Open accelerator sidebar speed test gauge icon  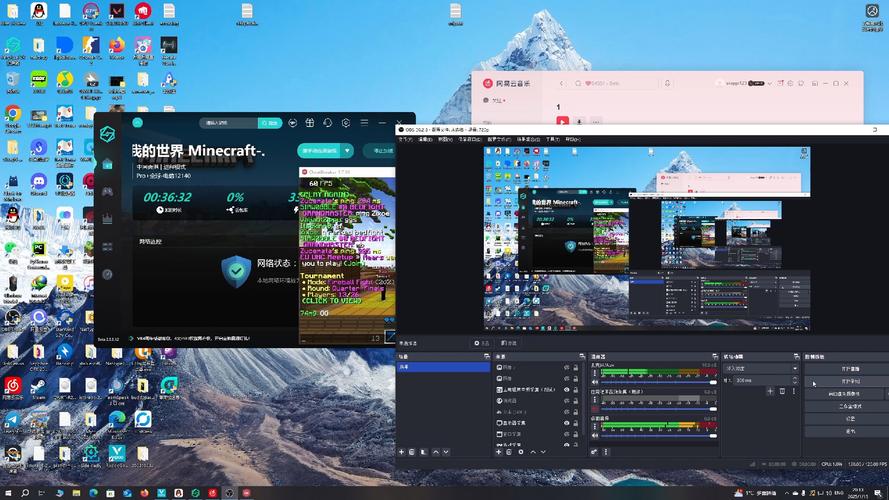point(107,274)
